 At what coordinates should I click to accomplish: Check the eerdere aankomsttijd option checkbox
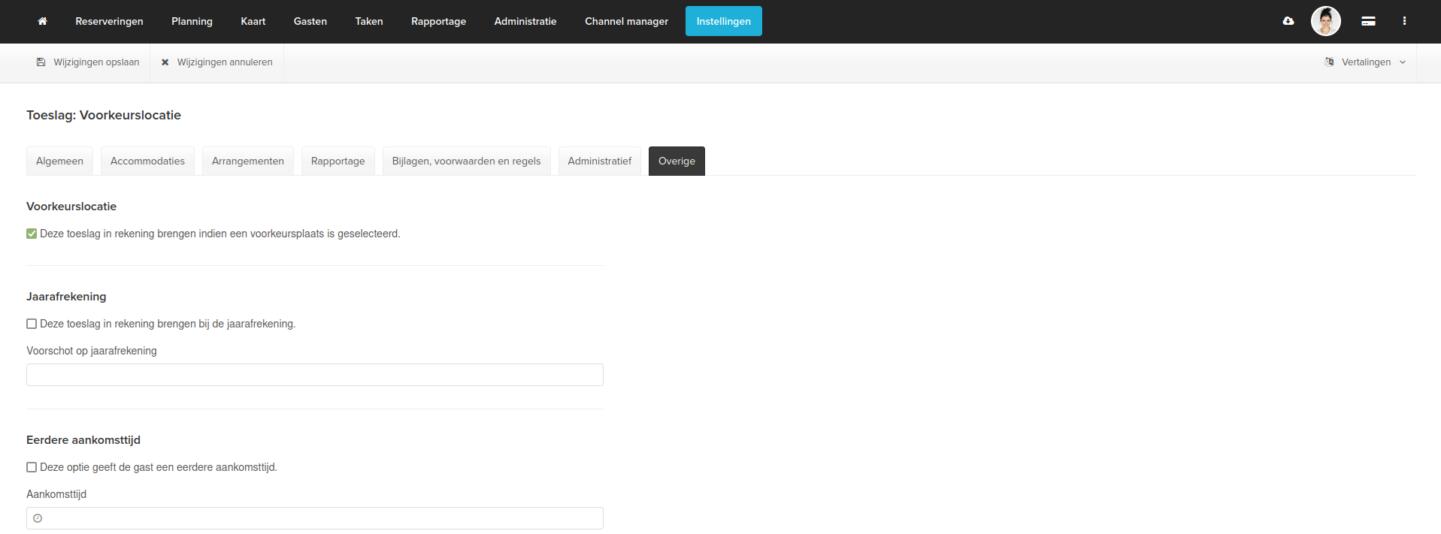point(32,467)
